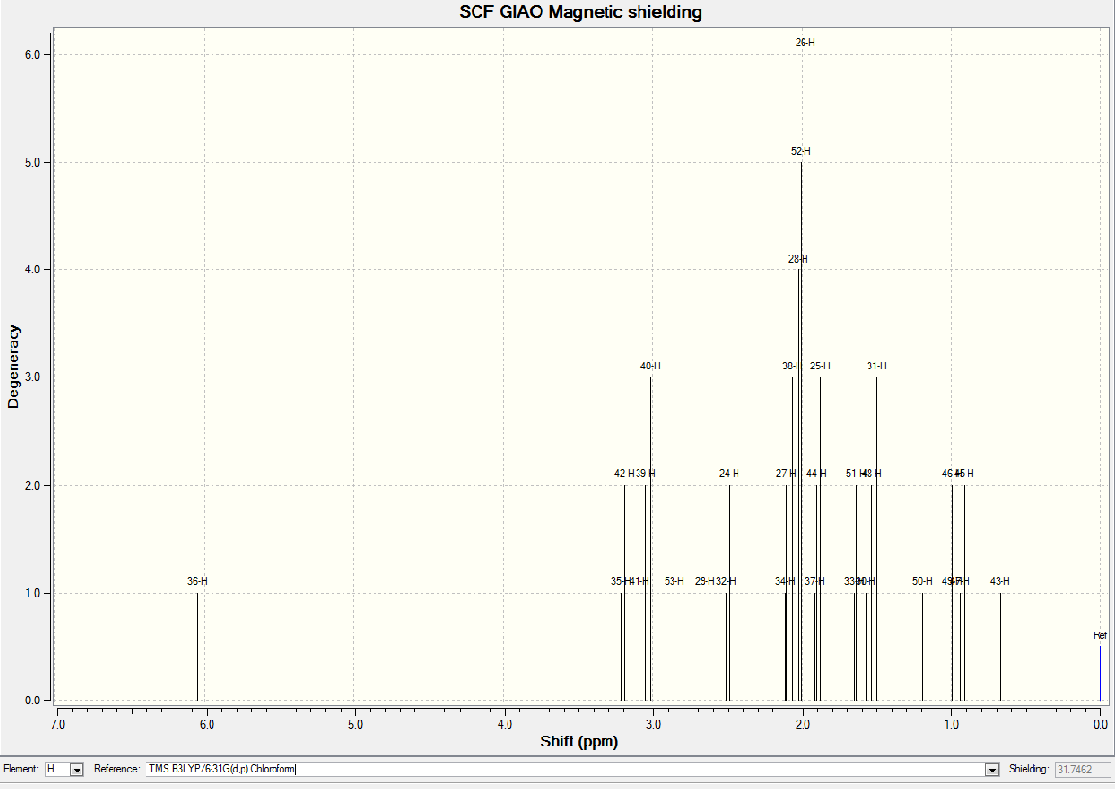Click the 24-H peak label

pyautogui.click(x=728, y=473)
